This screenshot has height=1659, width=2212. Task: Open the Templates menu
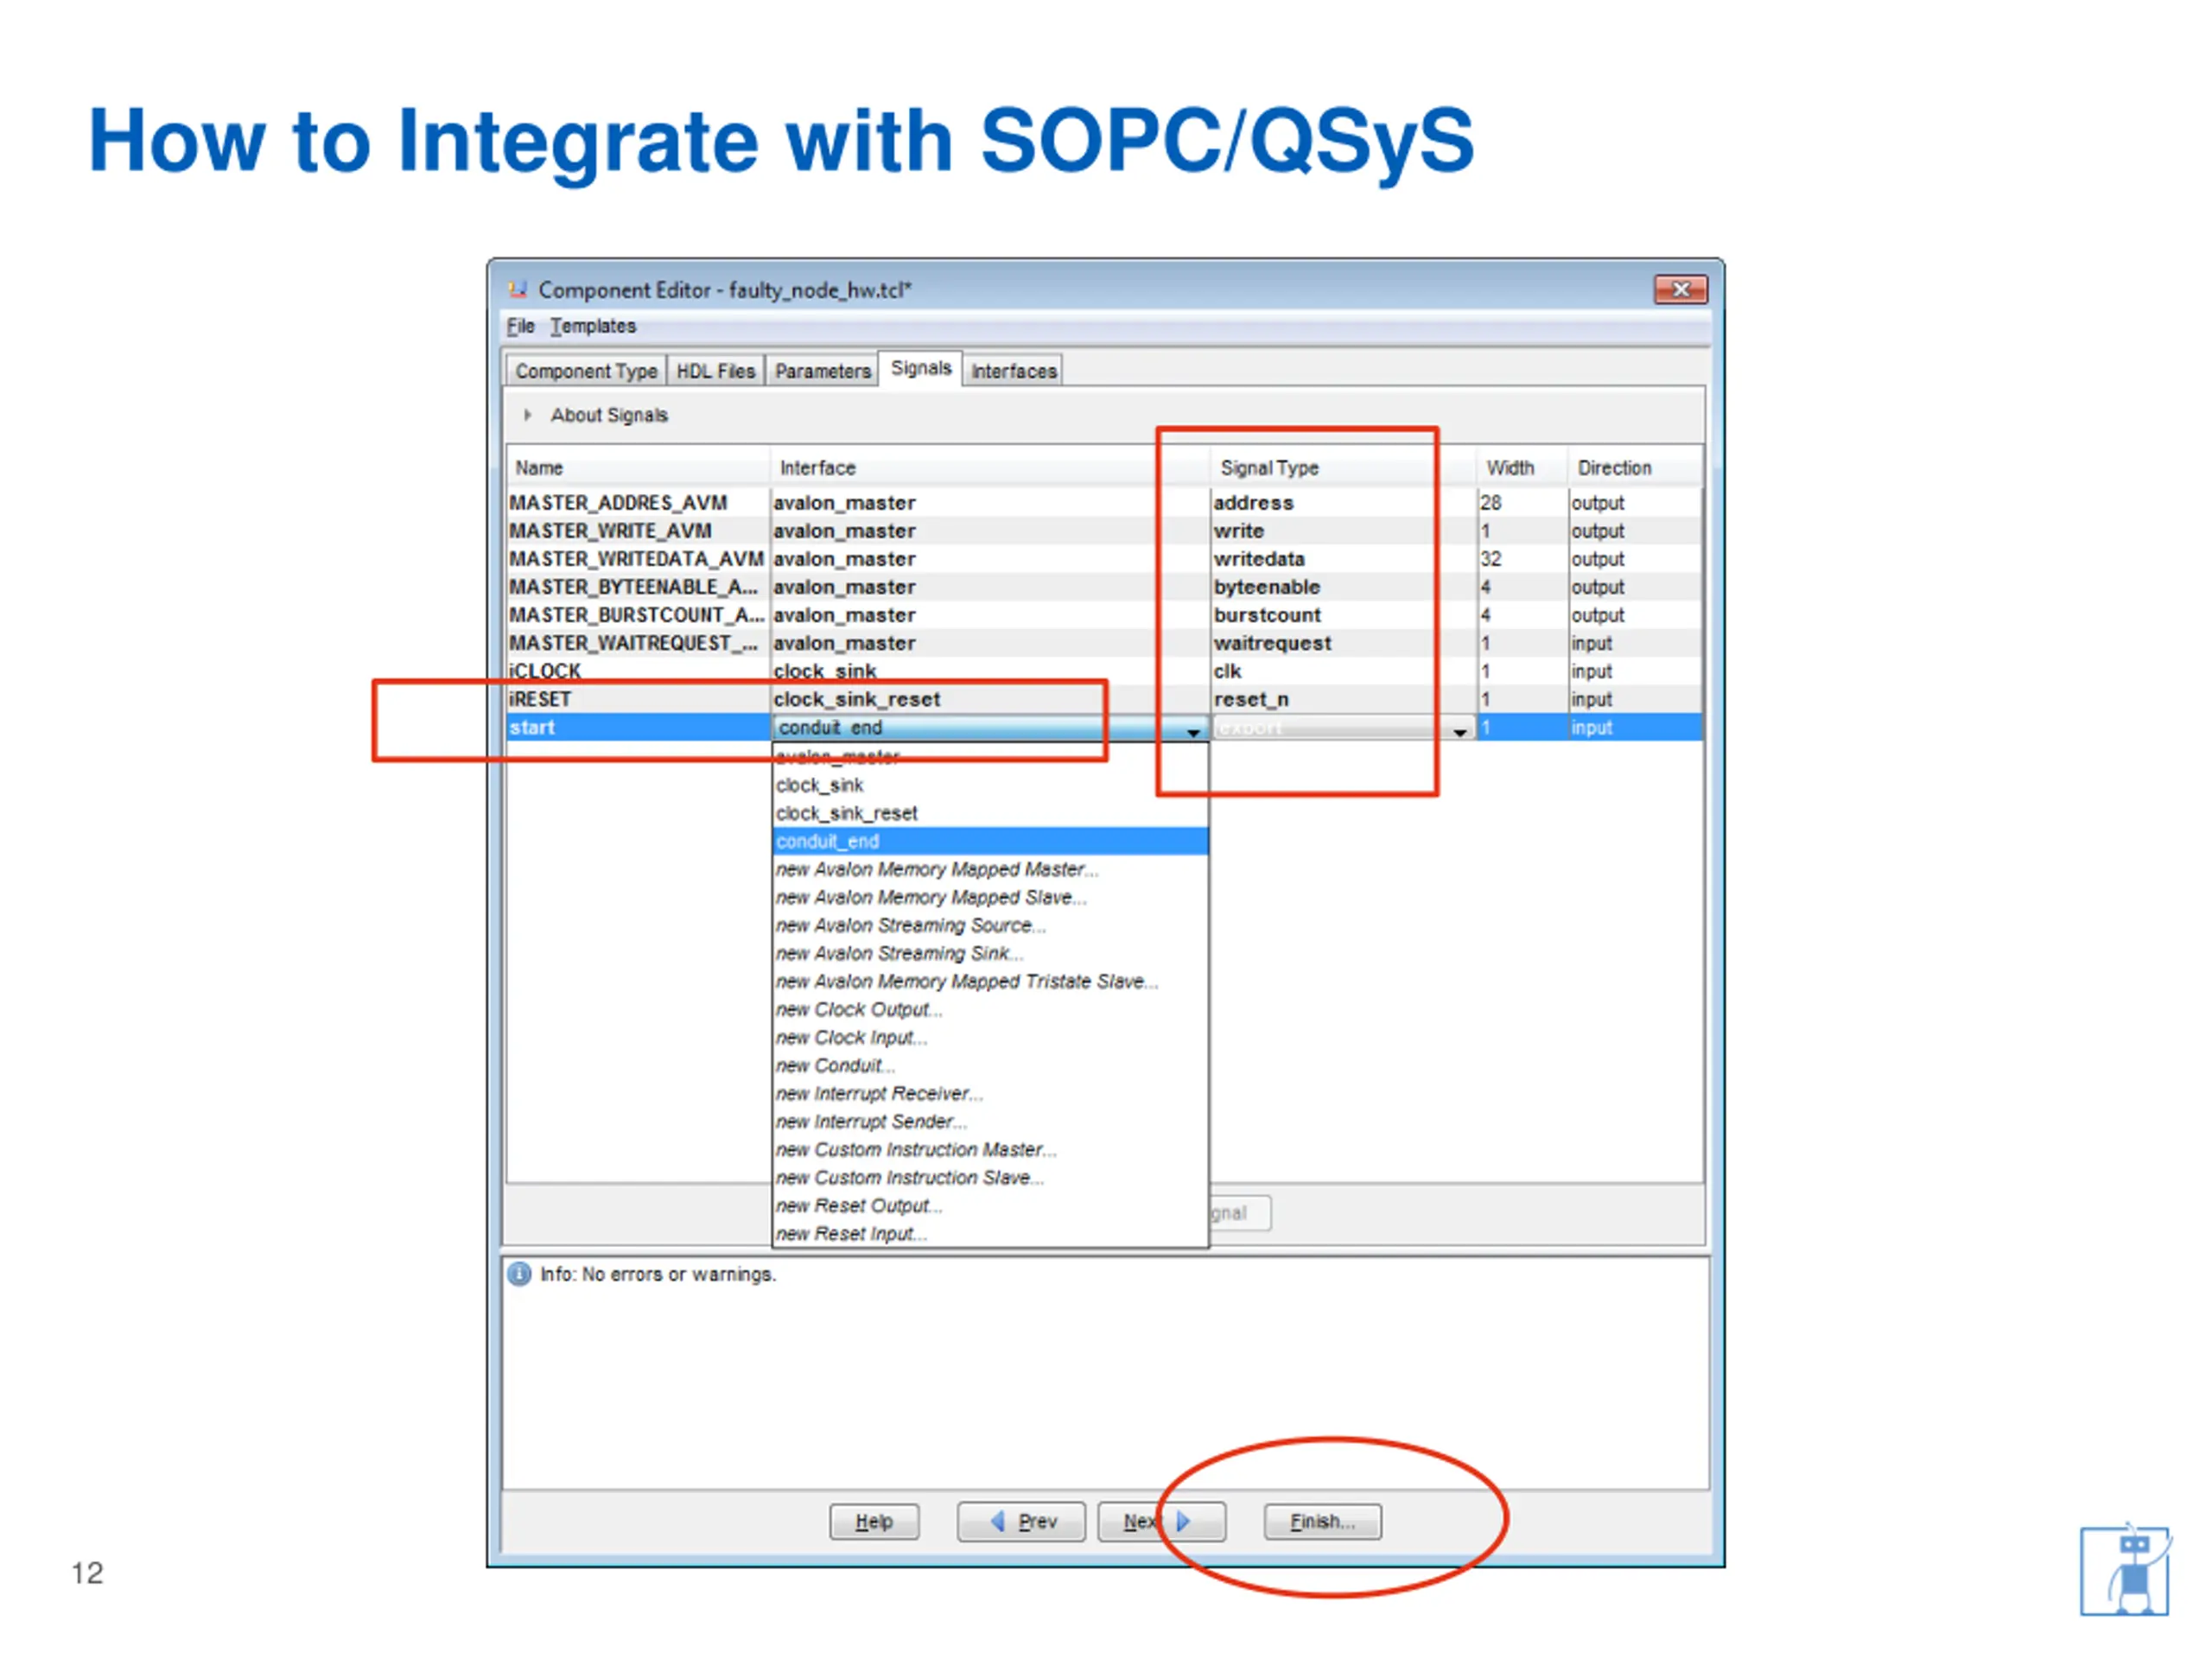(593, 326)
